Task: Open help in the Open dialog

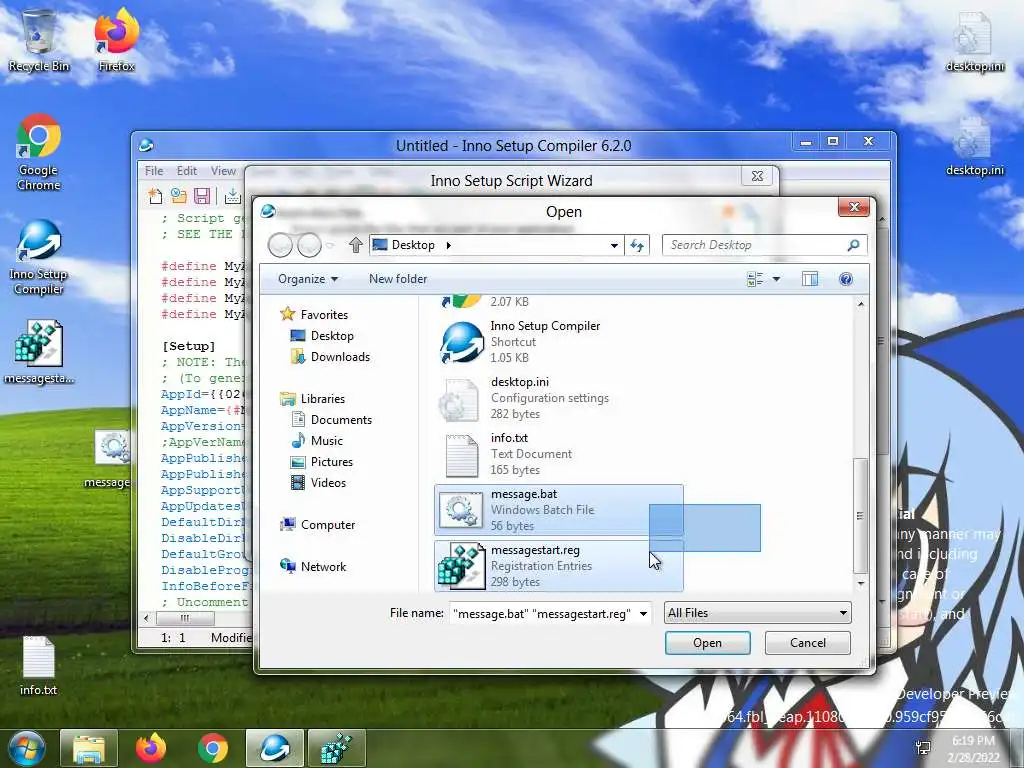Action: (846, 279)
